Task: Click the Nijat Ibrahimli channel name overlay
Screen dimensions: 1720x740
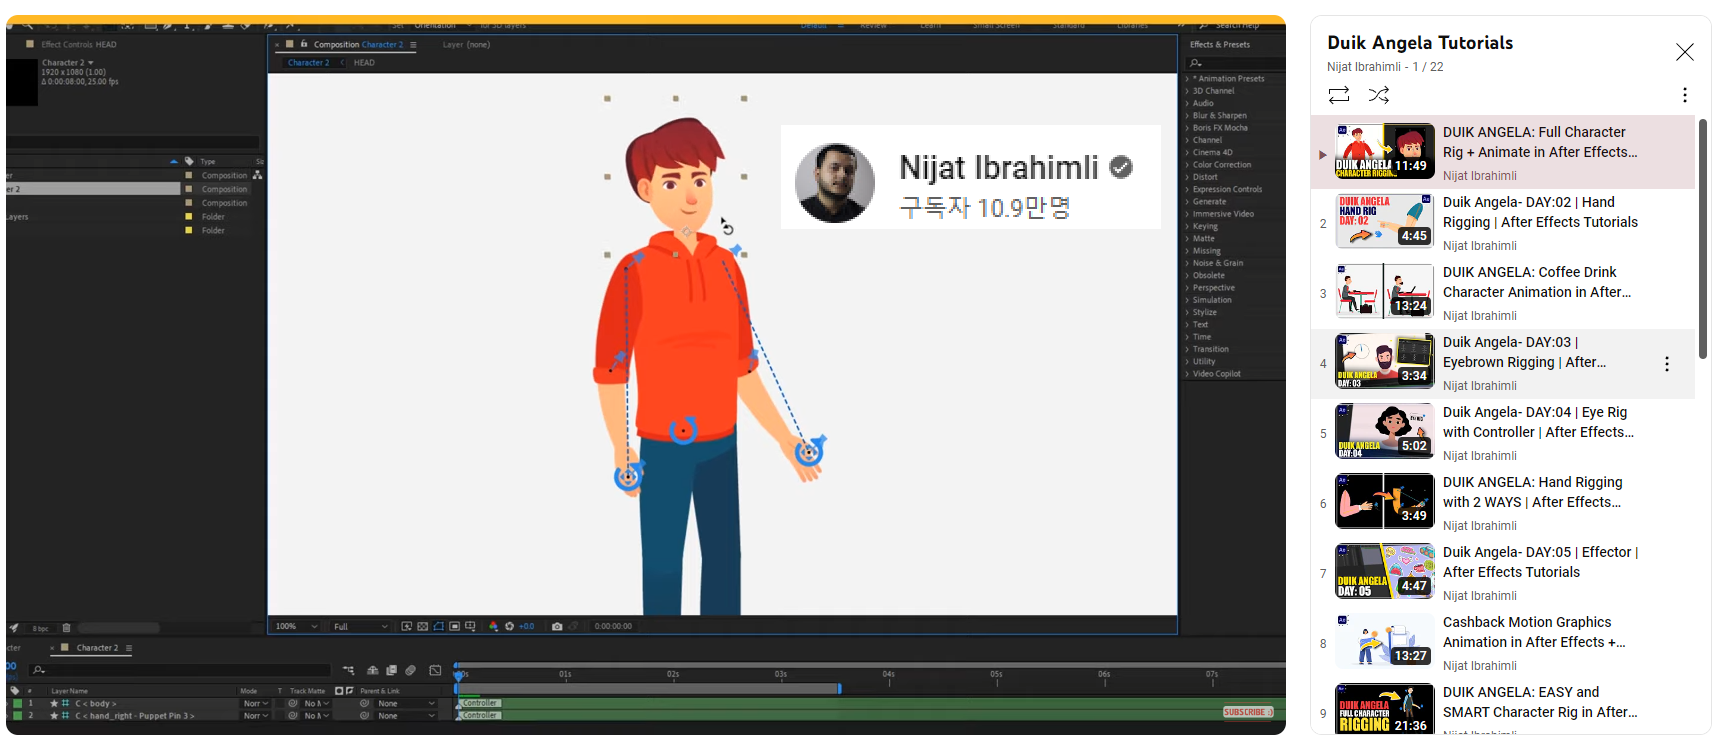Action: pos(999,167)
